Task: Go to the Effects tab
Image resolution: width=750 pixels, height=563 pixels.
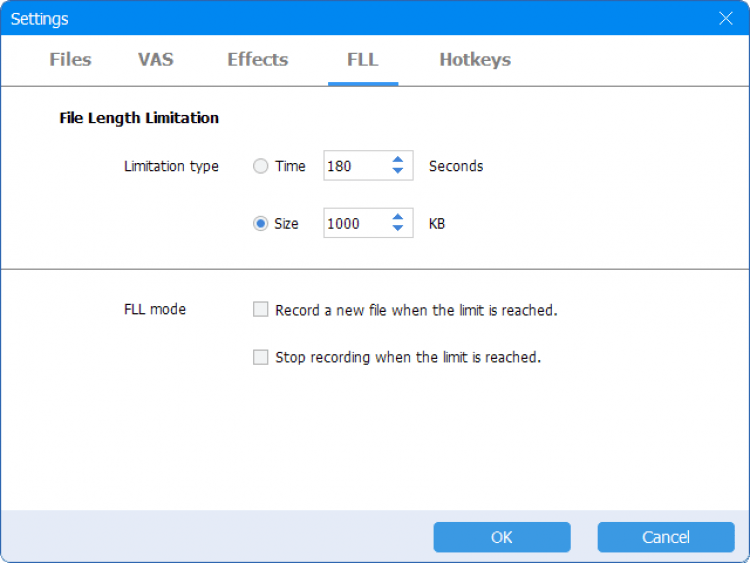Action: pos(257,60)
